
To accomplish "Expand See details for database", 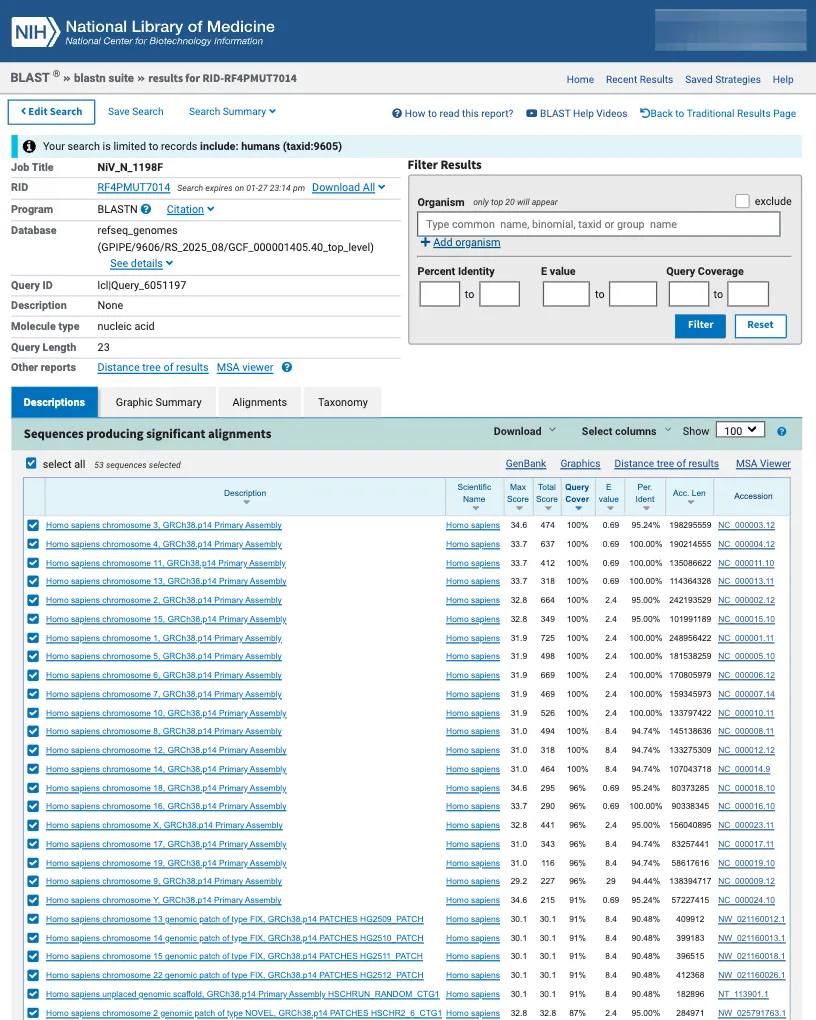I will tap(141, 263).
